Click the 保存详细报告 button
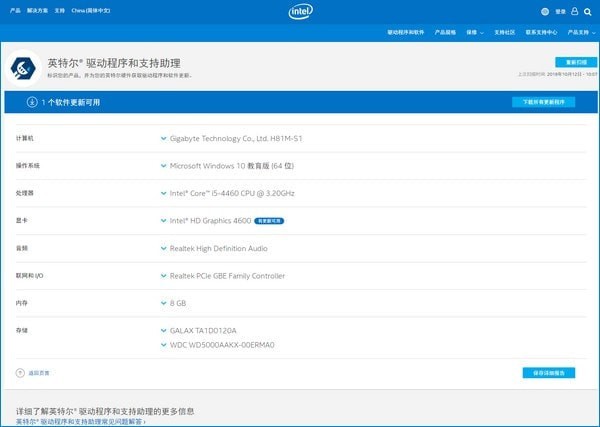This screenshot has width=600, height=427. 548,372
